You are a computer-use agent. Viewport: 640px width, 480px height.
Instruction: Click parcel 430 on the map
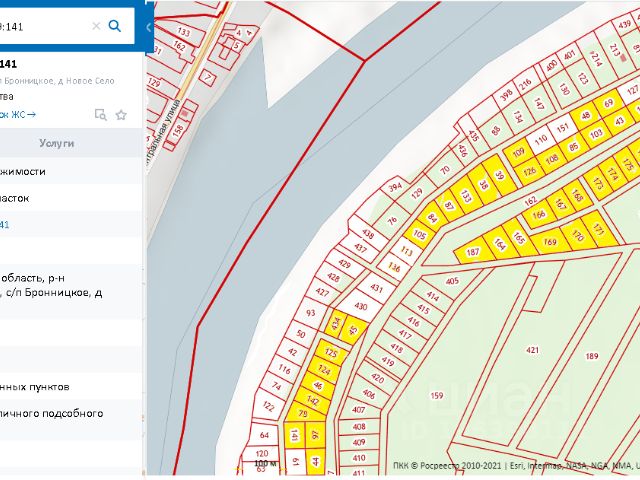click(x=361, y=306)
